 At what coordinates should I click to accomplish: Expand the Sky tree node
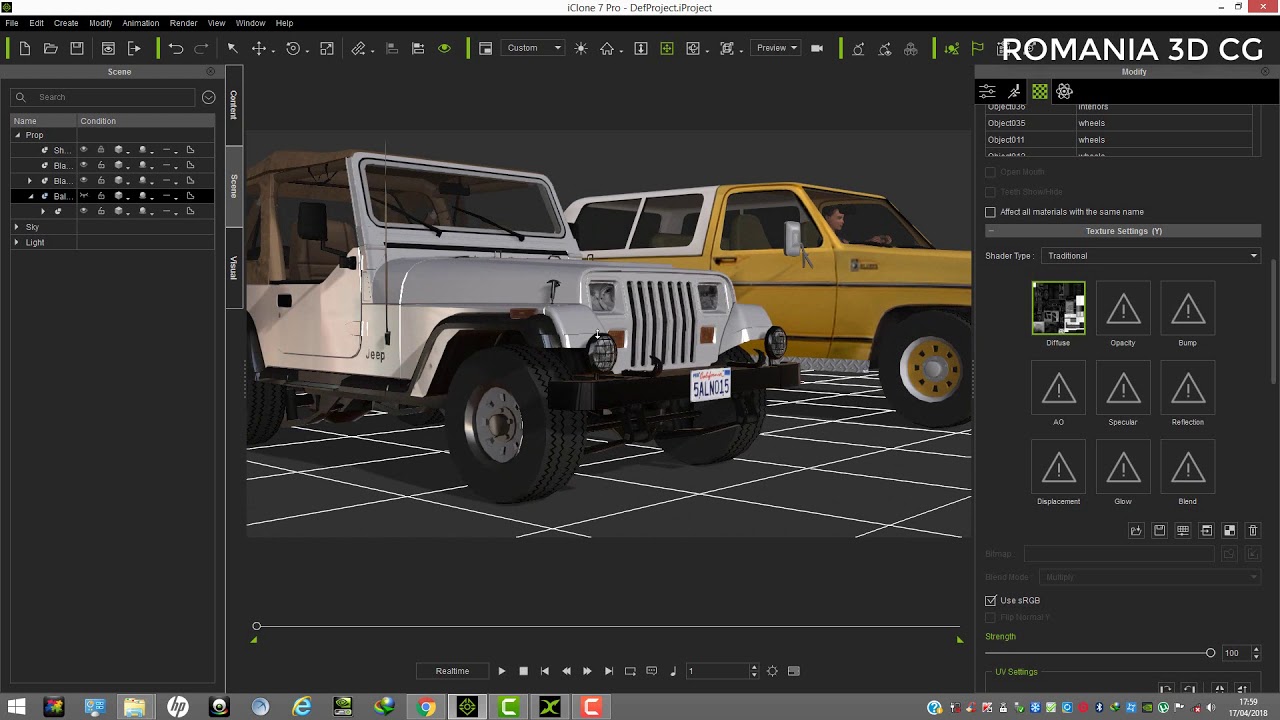pyautogui.click(x=17, y=227)
